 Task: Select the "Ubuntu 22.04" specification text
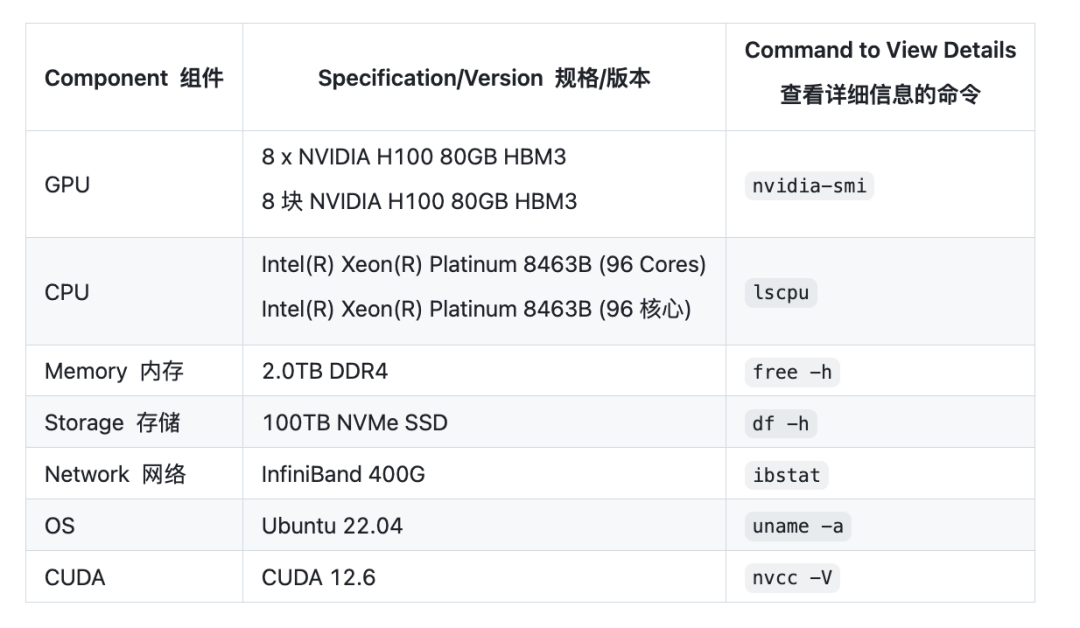332,526
